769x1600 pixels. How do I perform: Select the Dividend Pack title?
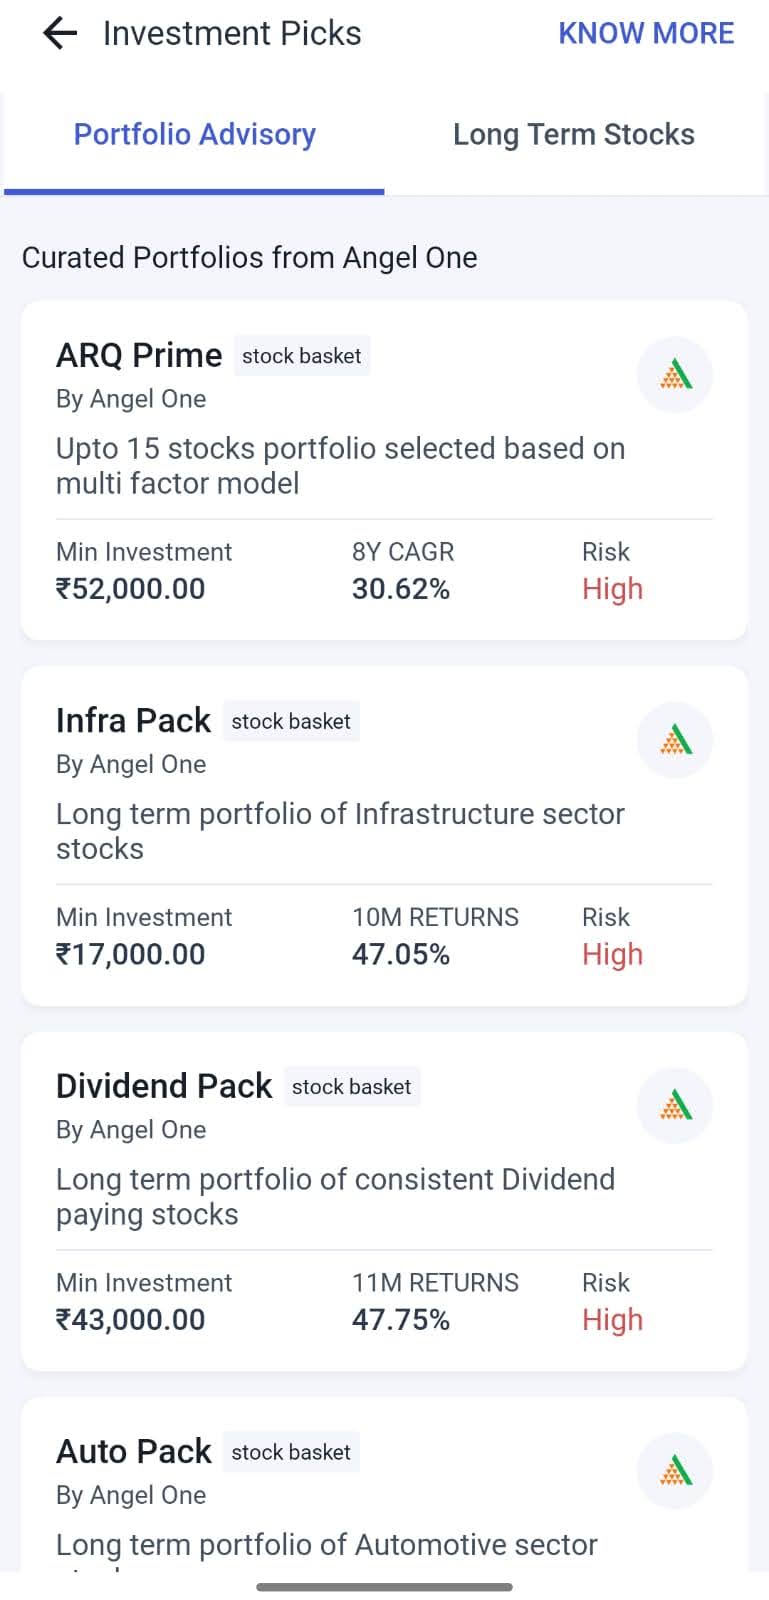[x=164, y=1086]
